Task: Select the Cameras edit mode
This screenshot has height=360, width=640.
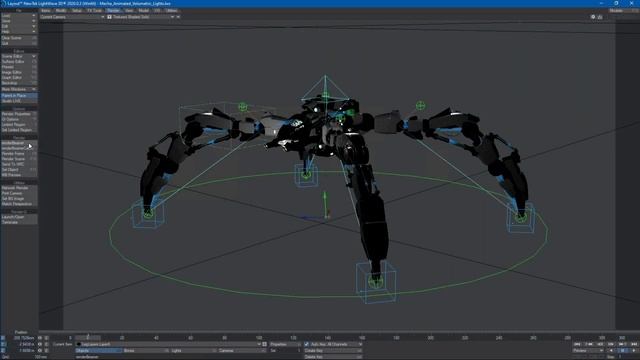Action: [242, 351]
